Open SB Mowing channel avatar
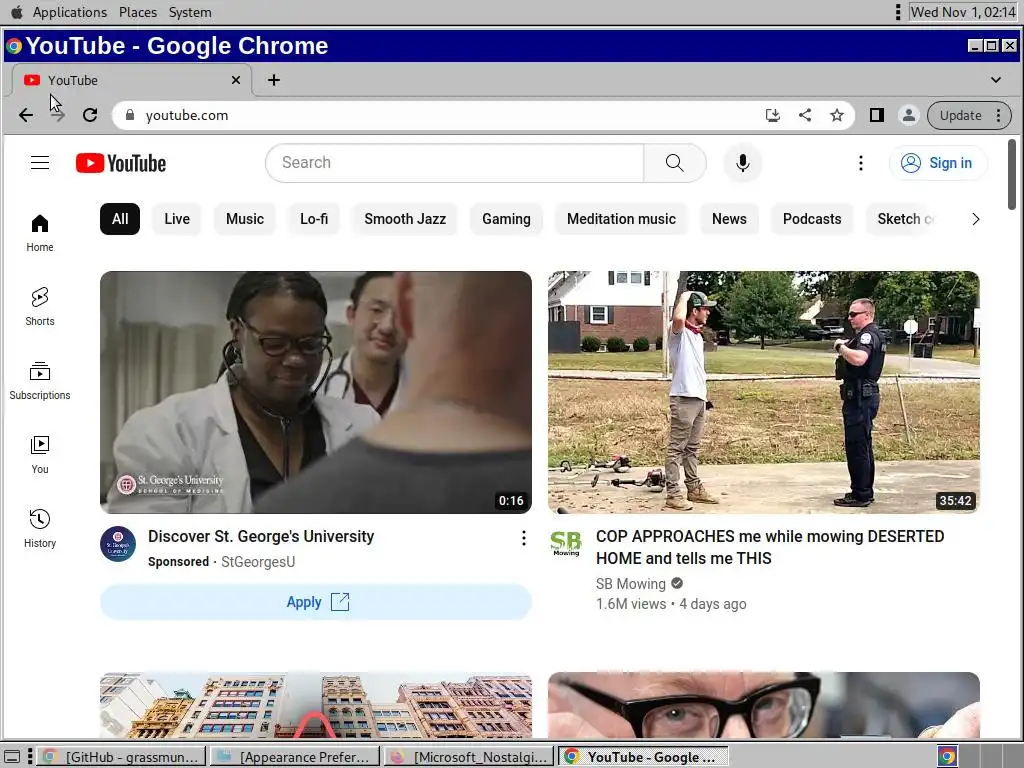Screen dimensions: 1024x768 (566, 543)
